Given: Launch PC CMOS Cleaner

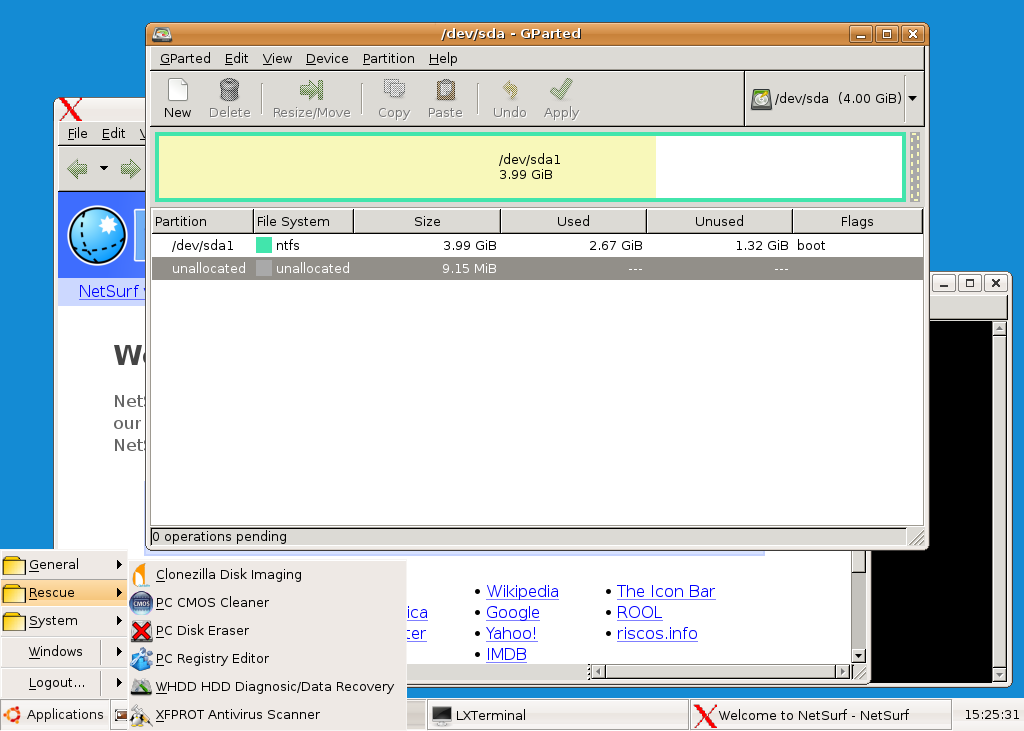Looking at the screenshot, I should click(268, 602).
